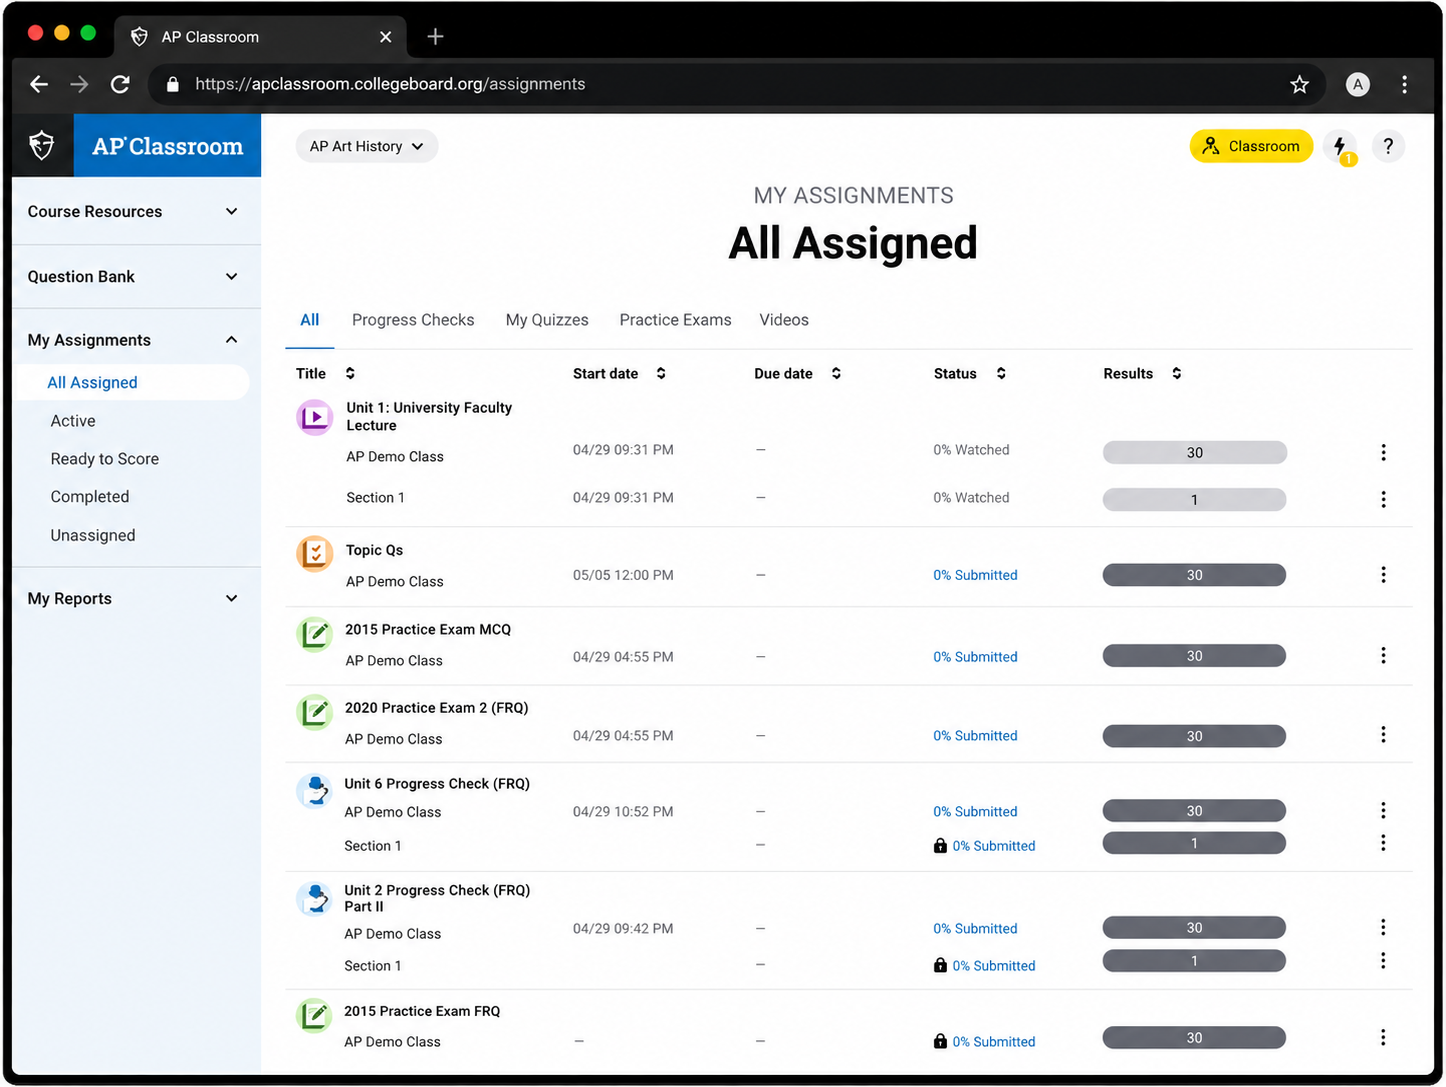
Task: Click the AP Classroom wordmark banner
Action: [167, 146]
